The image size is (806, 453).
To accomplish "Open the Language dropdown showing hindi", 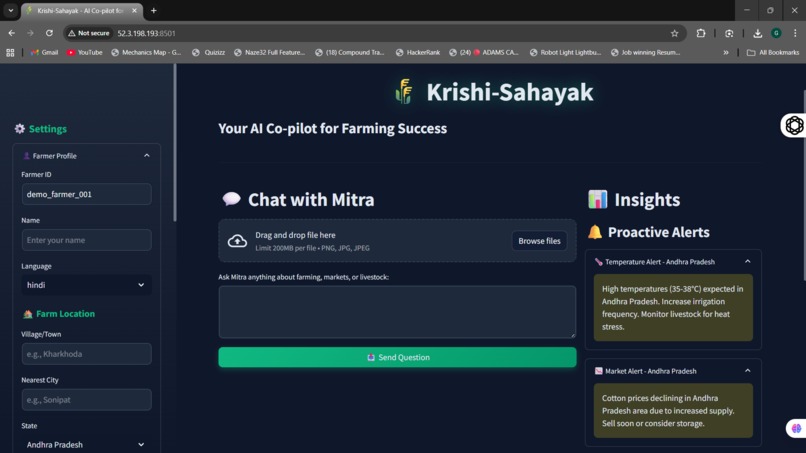I will tap(86, 285).
